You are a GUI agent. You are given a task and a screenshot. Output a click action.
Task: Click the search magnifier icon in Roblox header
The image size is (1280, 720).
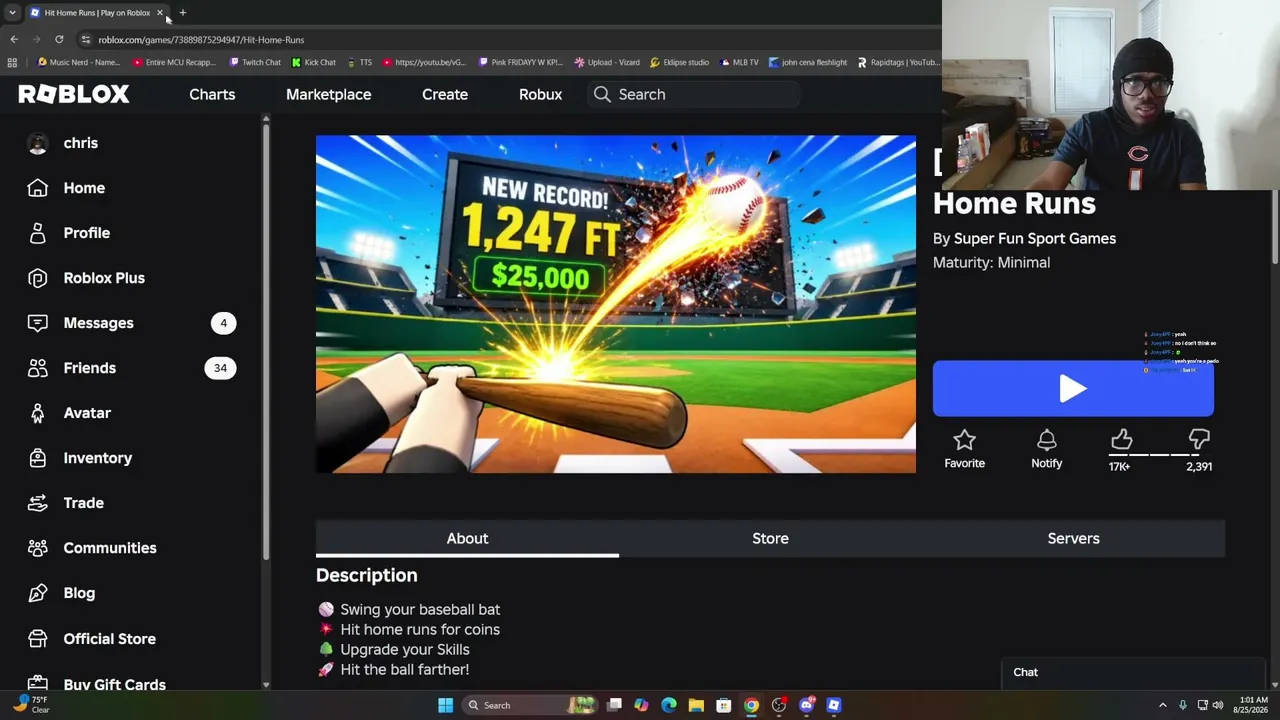pyautogui.click(x=602, y=94)
